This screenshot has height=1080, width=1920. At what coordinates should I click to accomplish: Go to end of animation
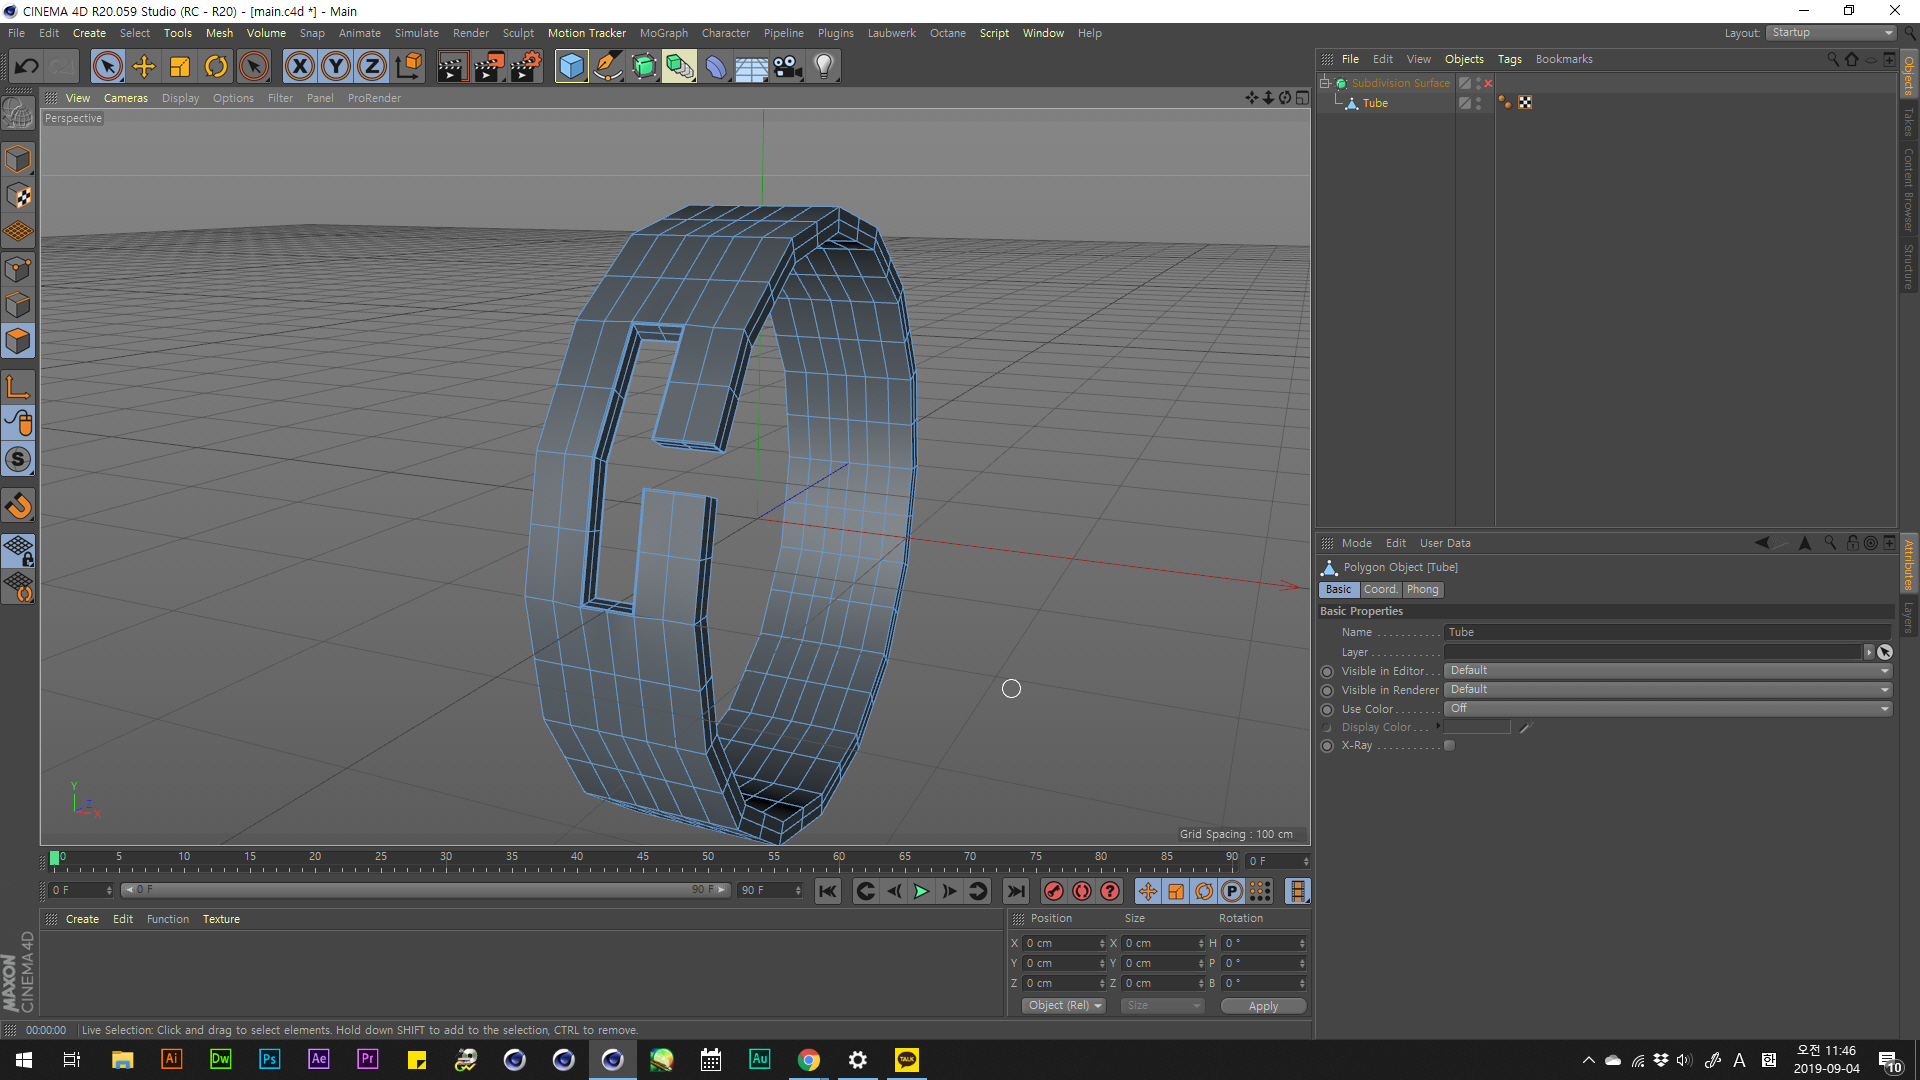click(1016, 891)
